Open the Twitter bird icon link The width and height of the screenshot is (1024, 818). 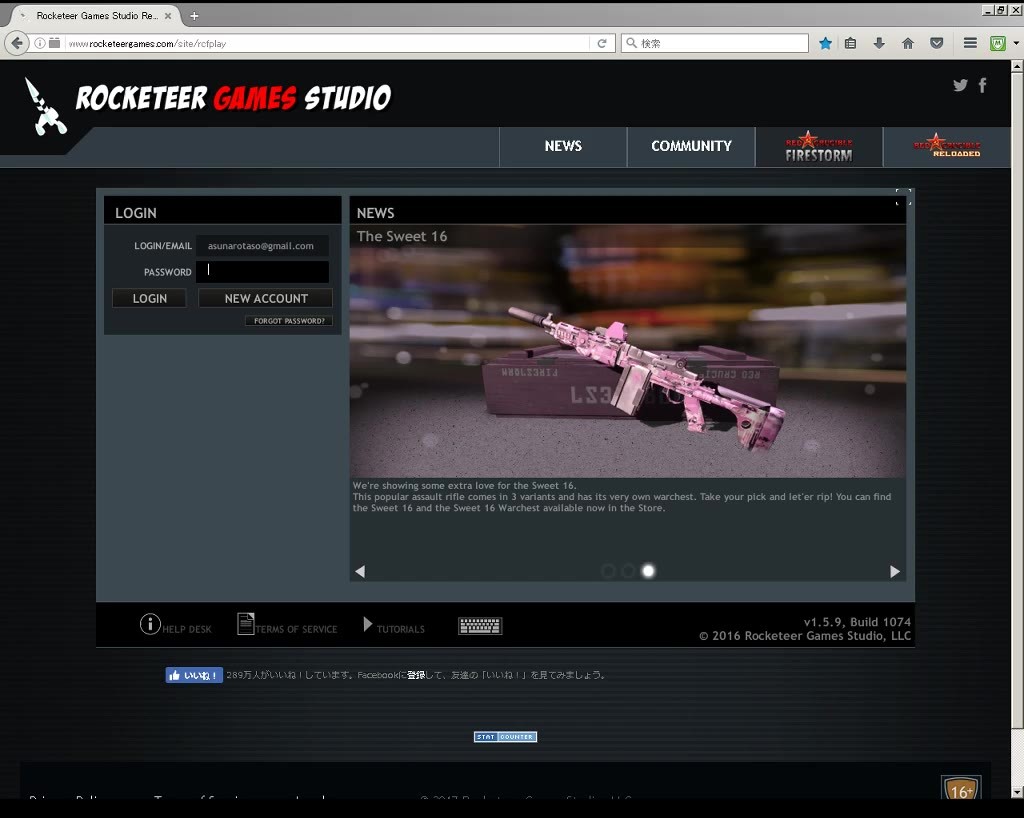click(x=960, y=85)
